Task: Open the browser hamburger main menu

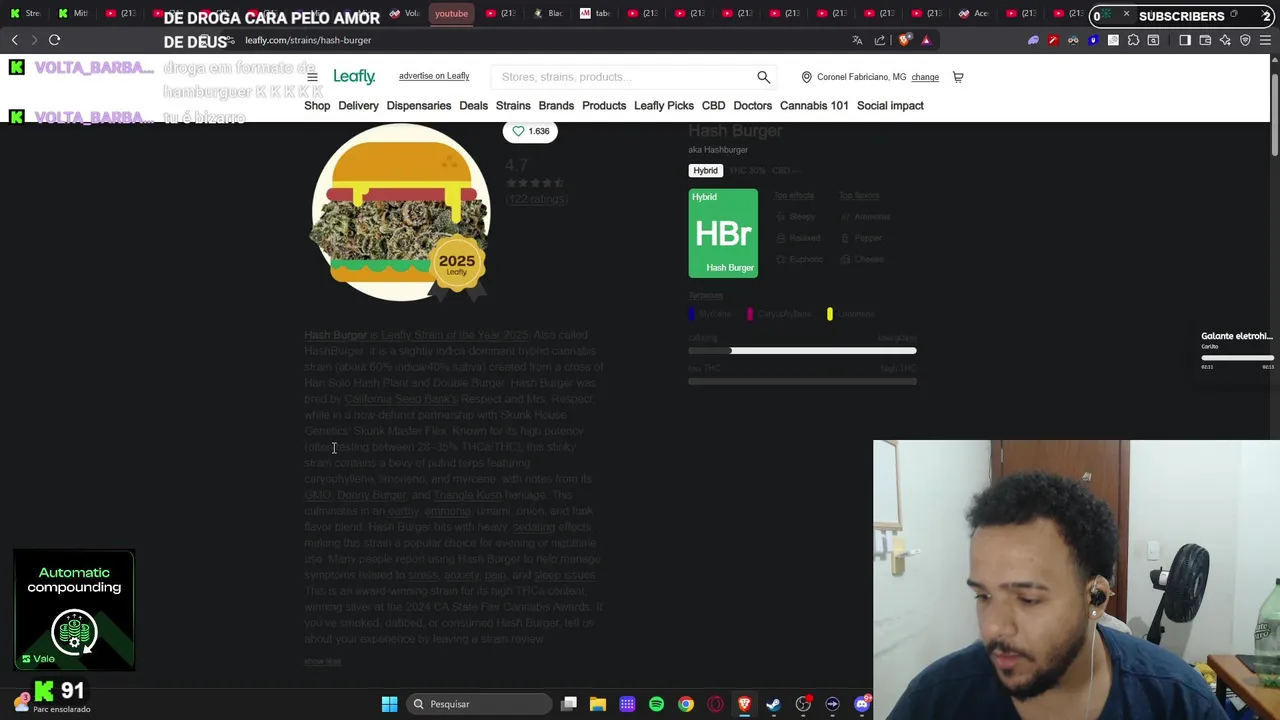Action: [x=1266, y=40]
